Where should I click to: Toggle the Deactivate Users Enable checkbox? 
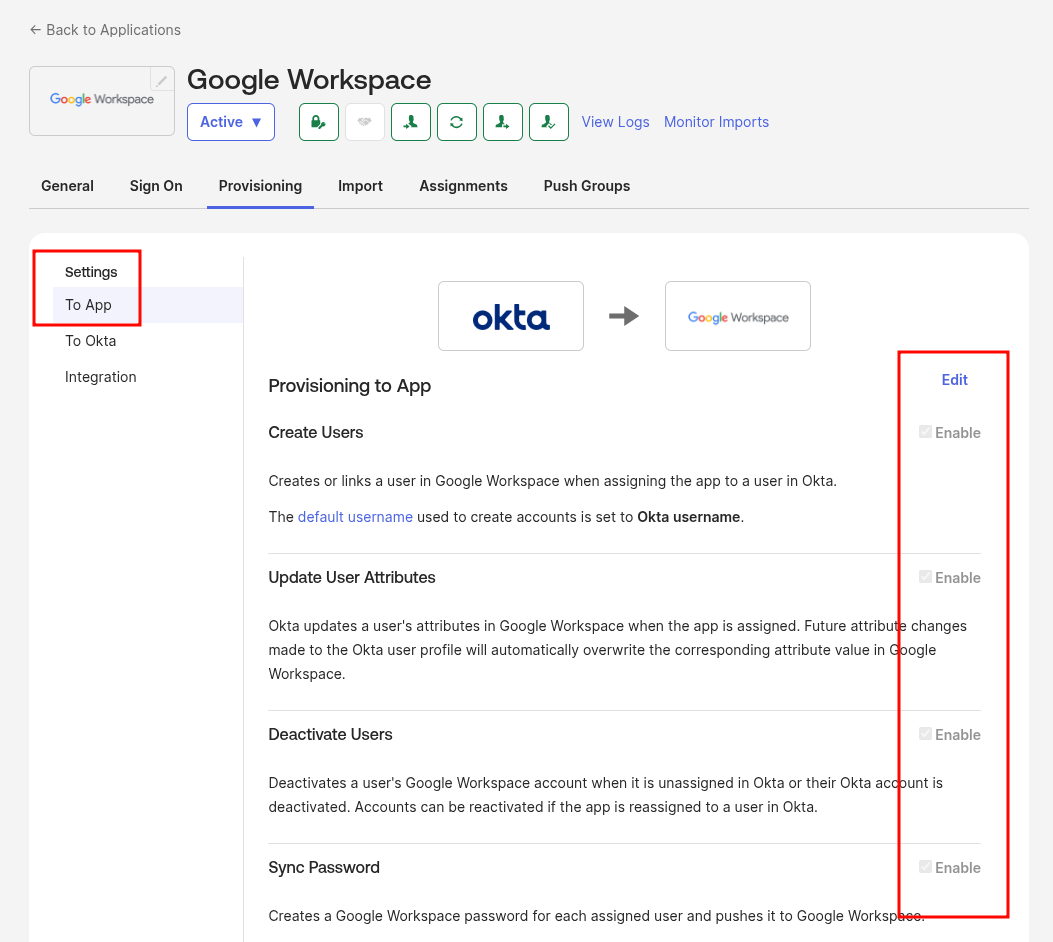(925, 734)
